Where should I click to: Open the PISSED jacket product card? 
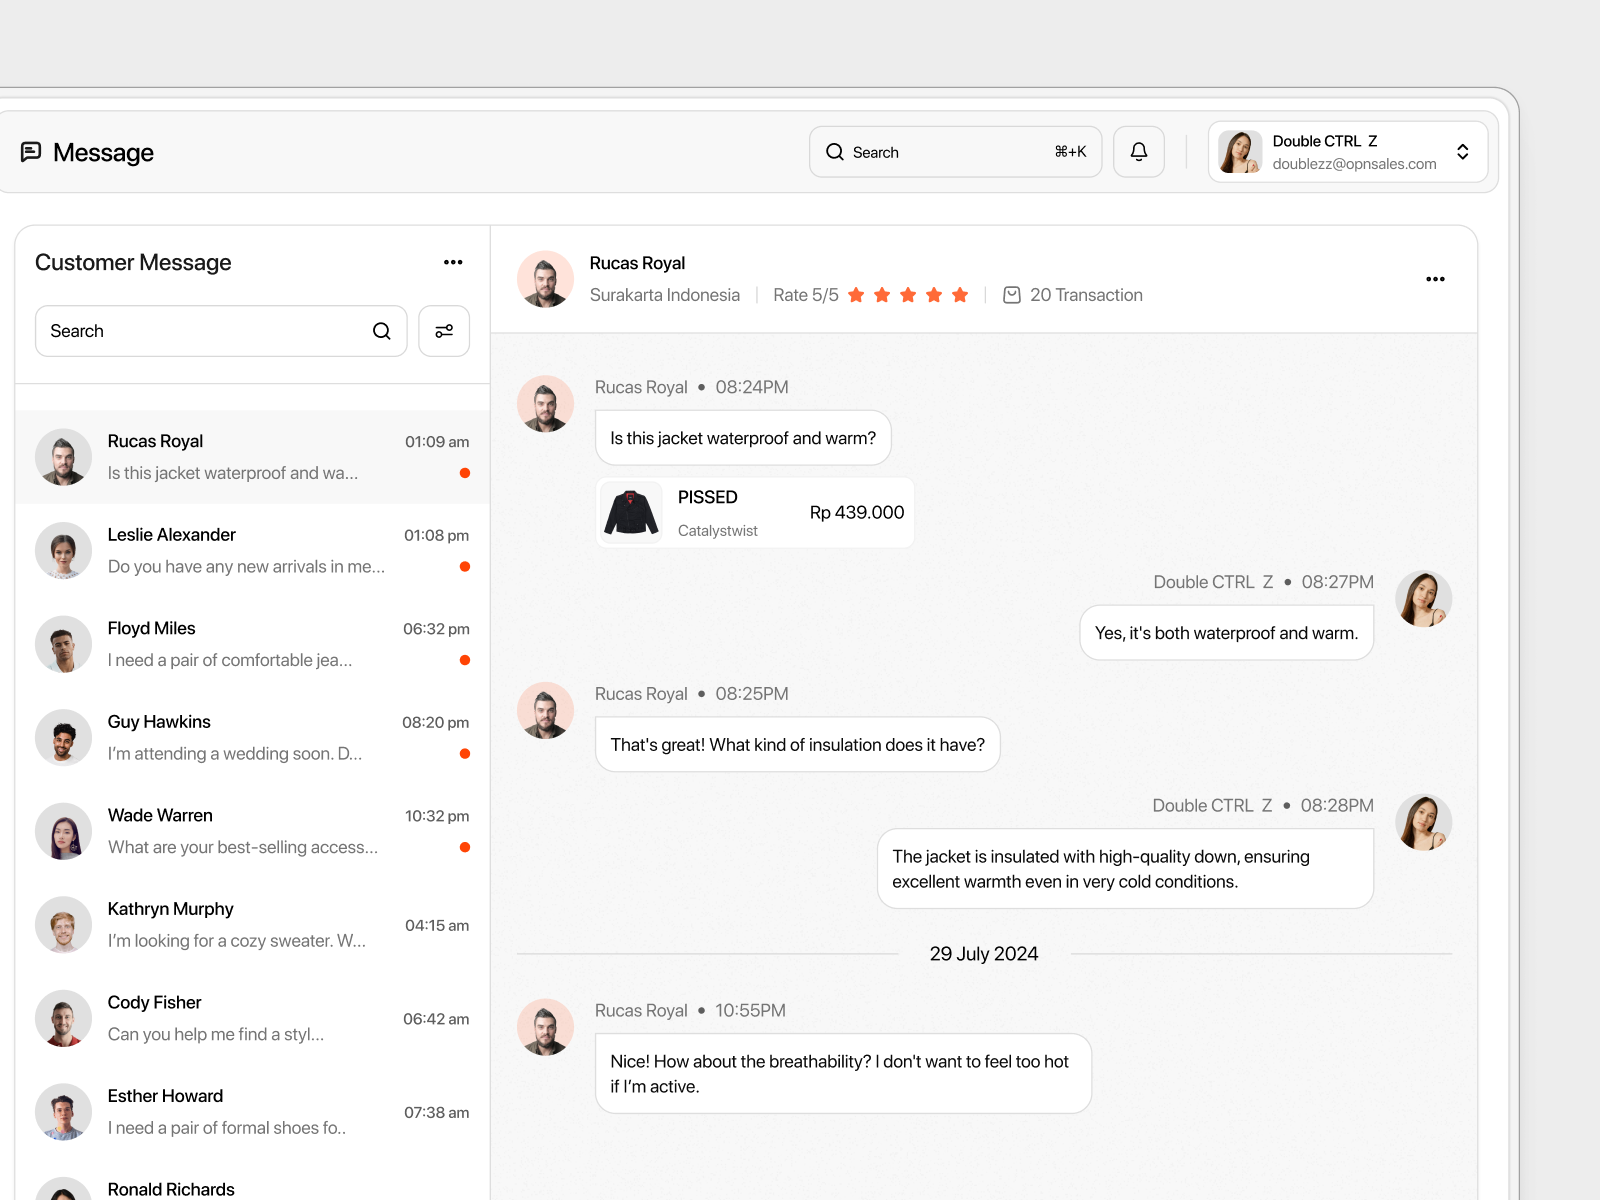tap(756, 513)
